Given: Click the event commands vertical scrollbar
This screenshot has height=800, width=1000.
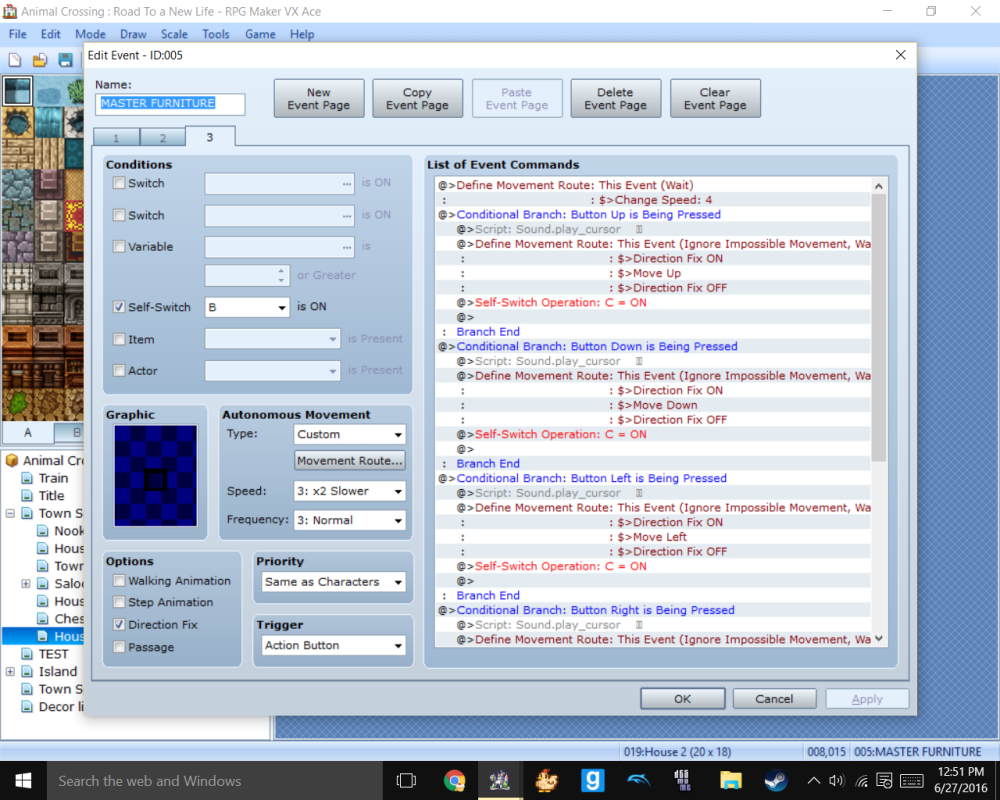Looking at the screenshot, I should pyautogui.click(x=879, y=327).
